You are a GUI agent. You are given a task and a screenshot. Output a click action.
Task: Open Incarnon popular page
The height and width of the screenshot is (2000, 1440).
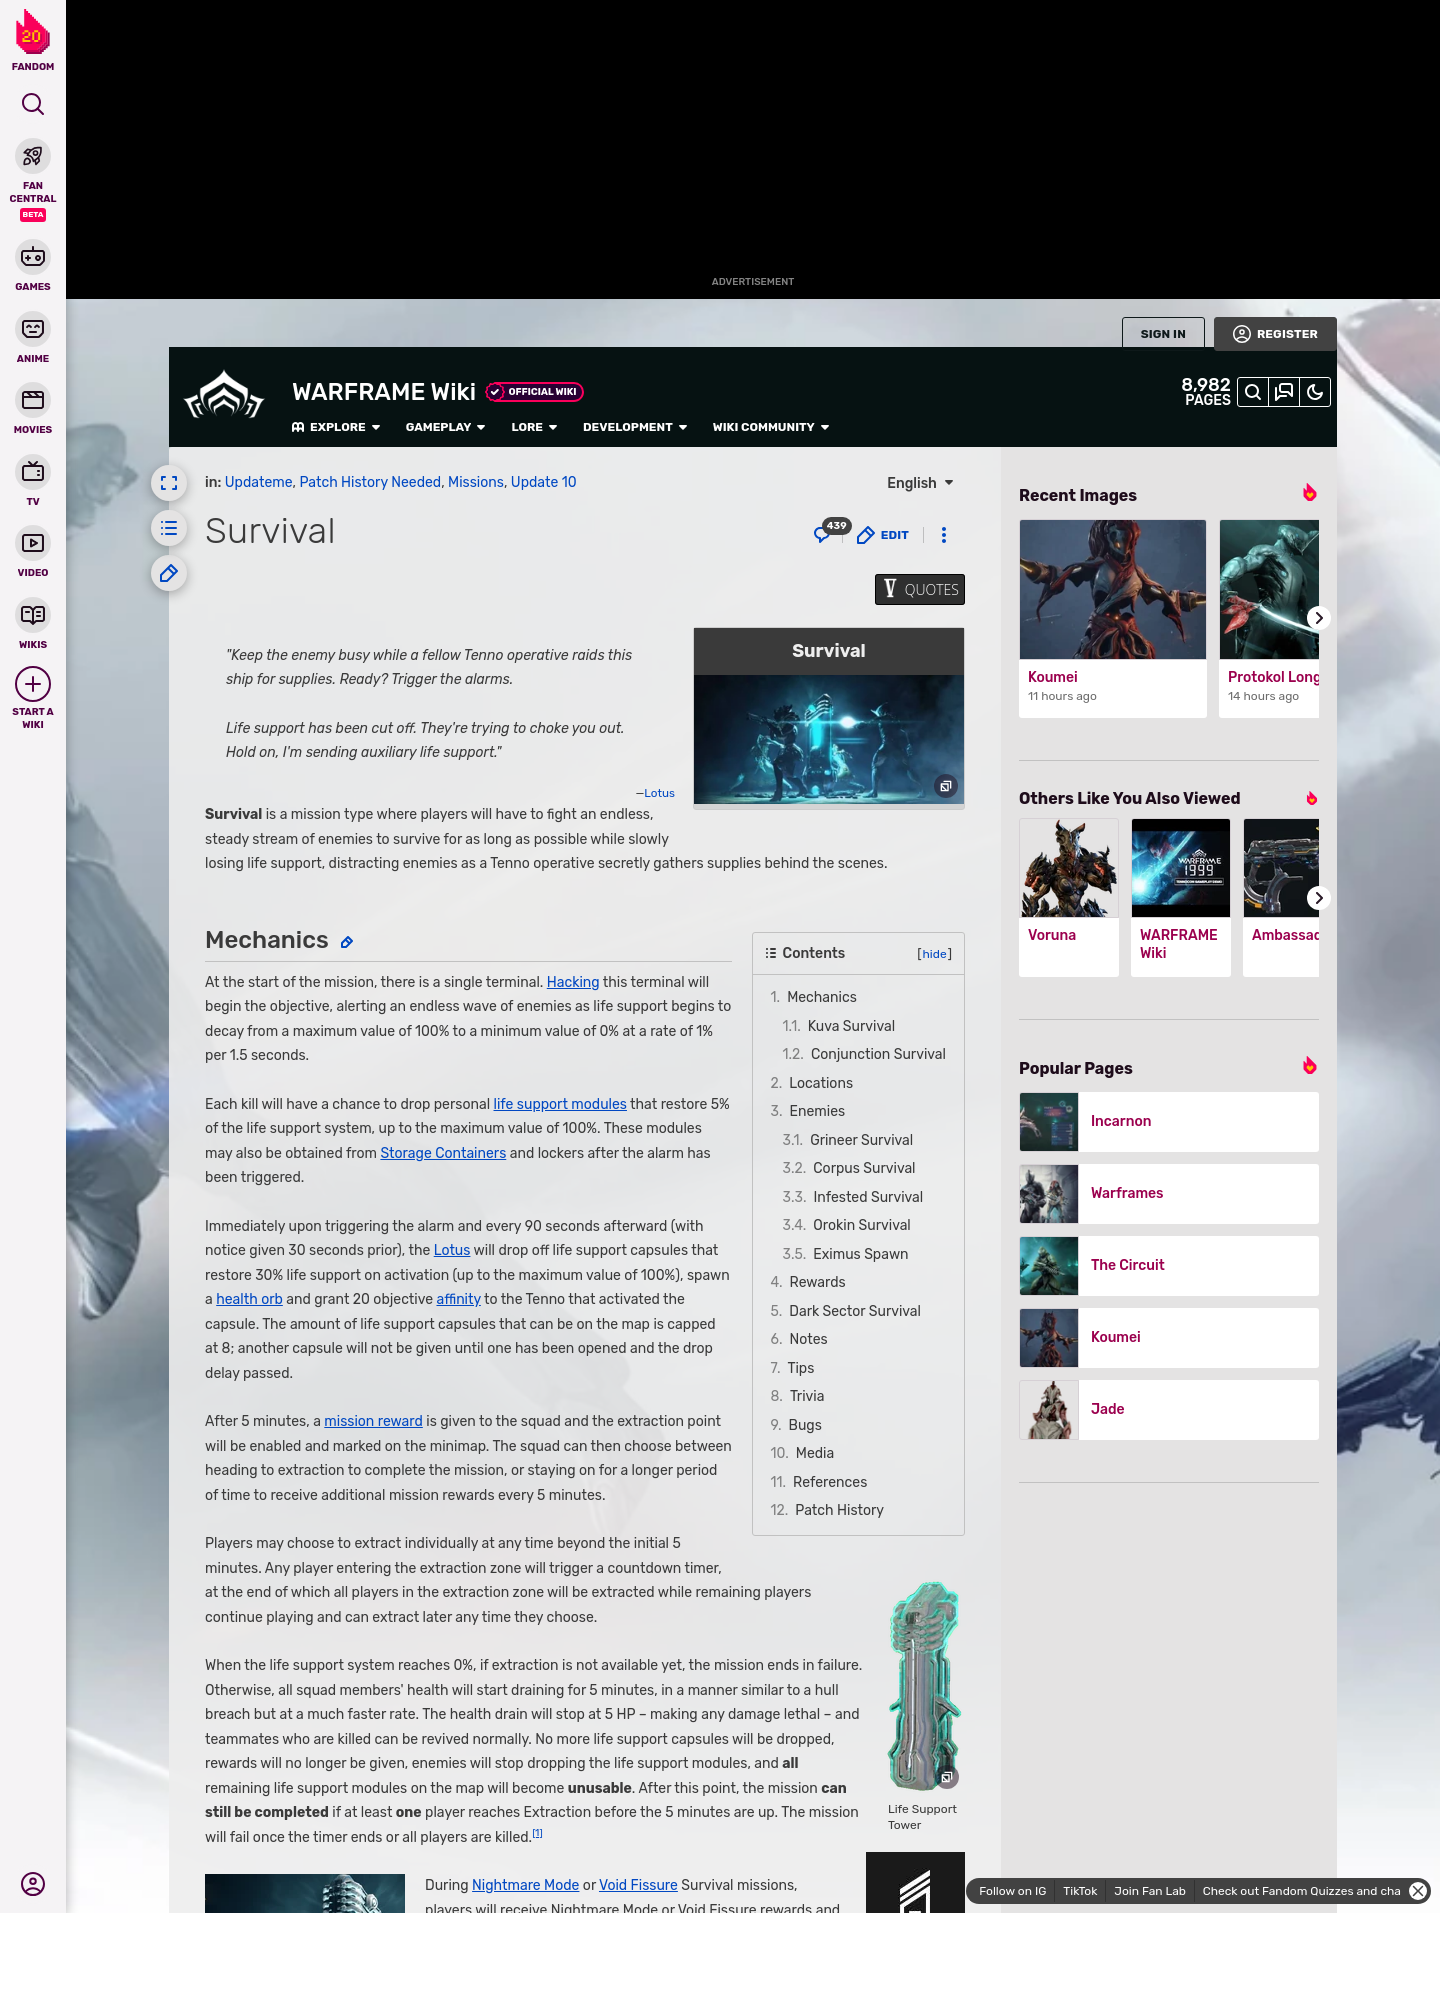1169,1122
